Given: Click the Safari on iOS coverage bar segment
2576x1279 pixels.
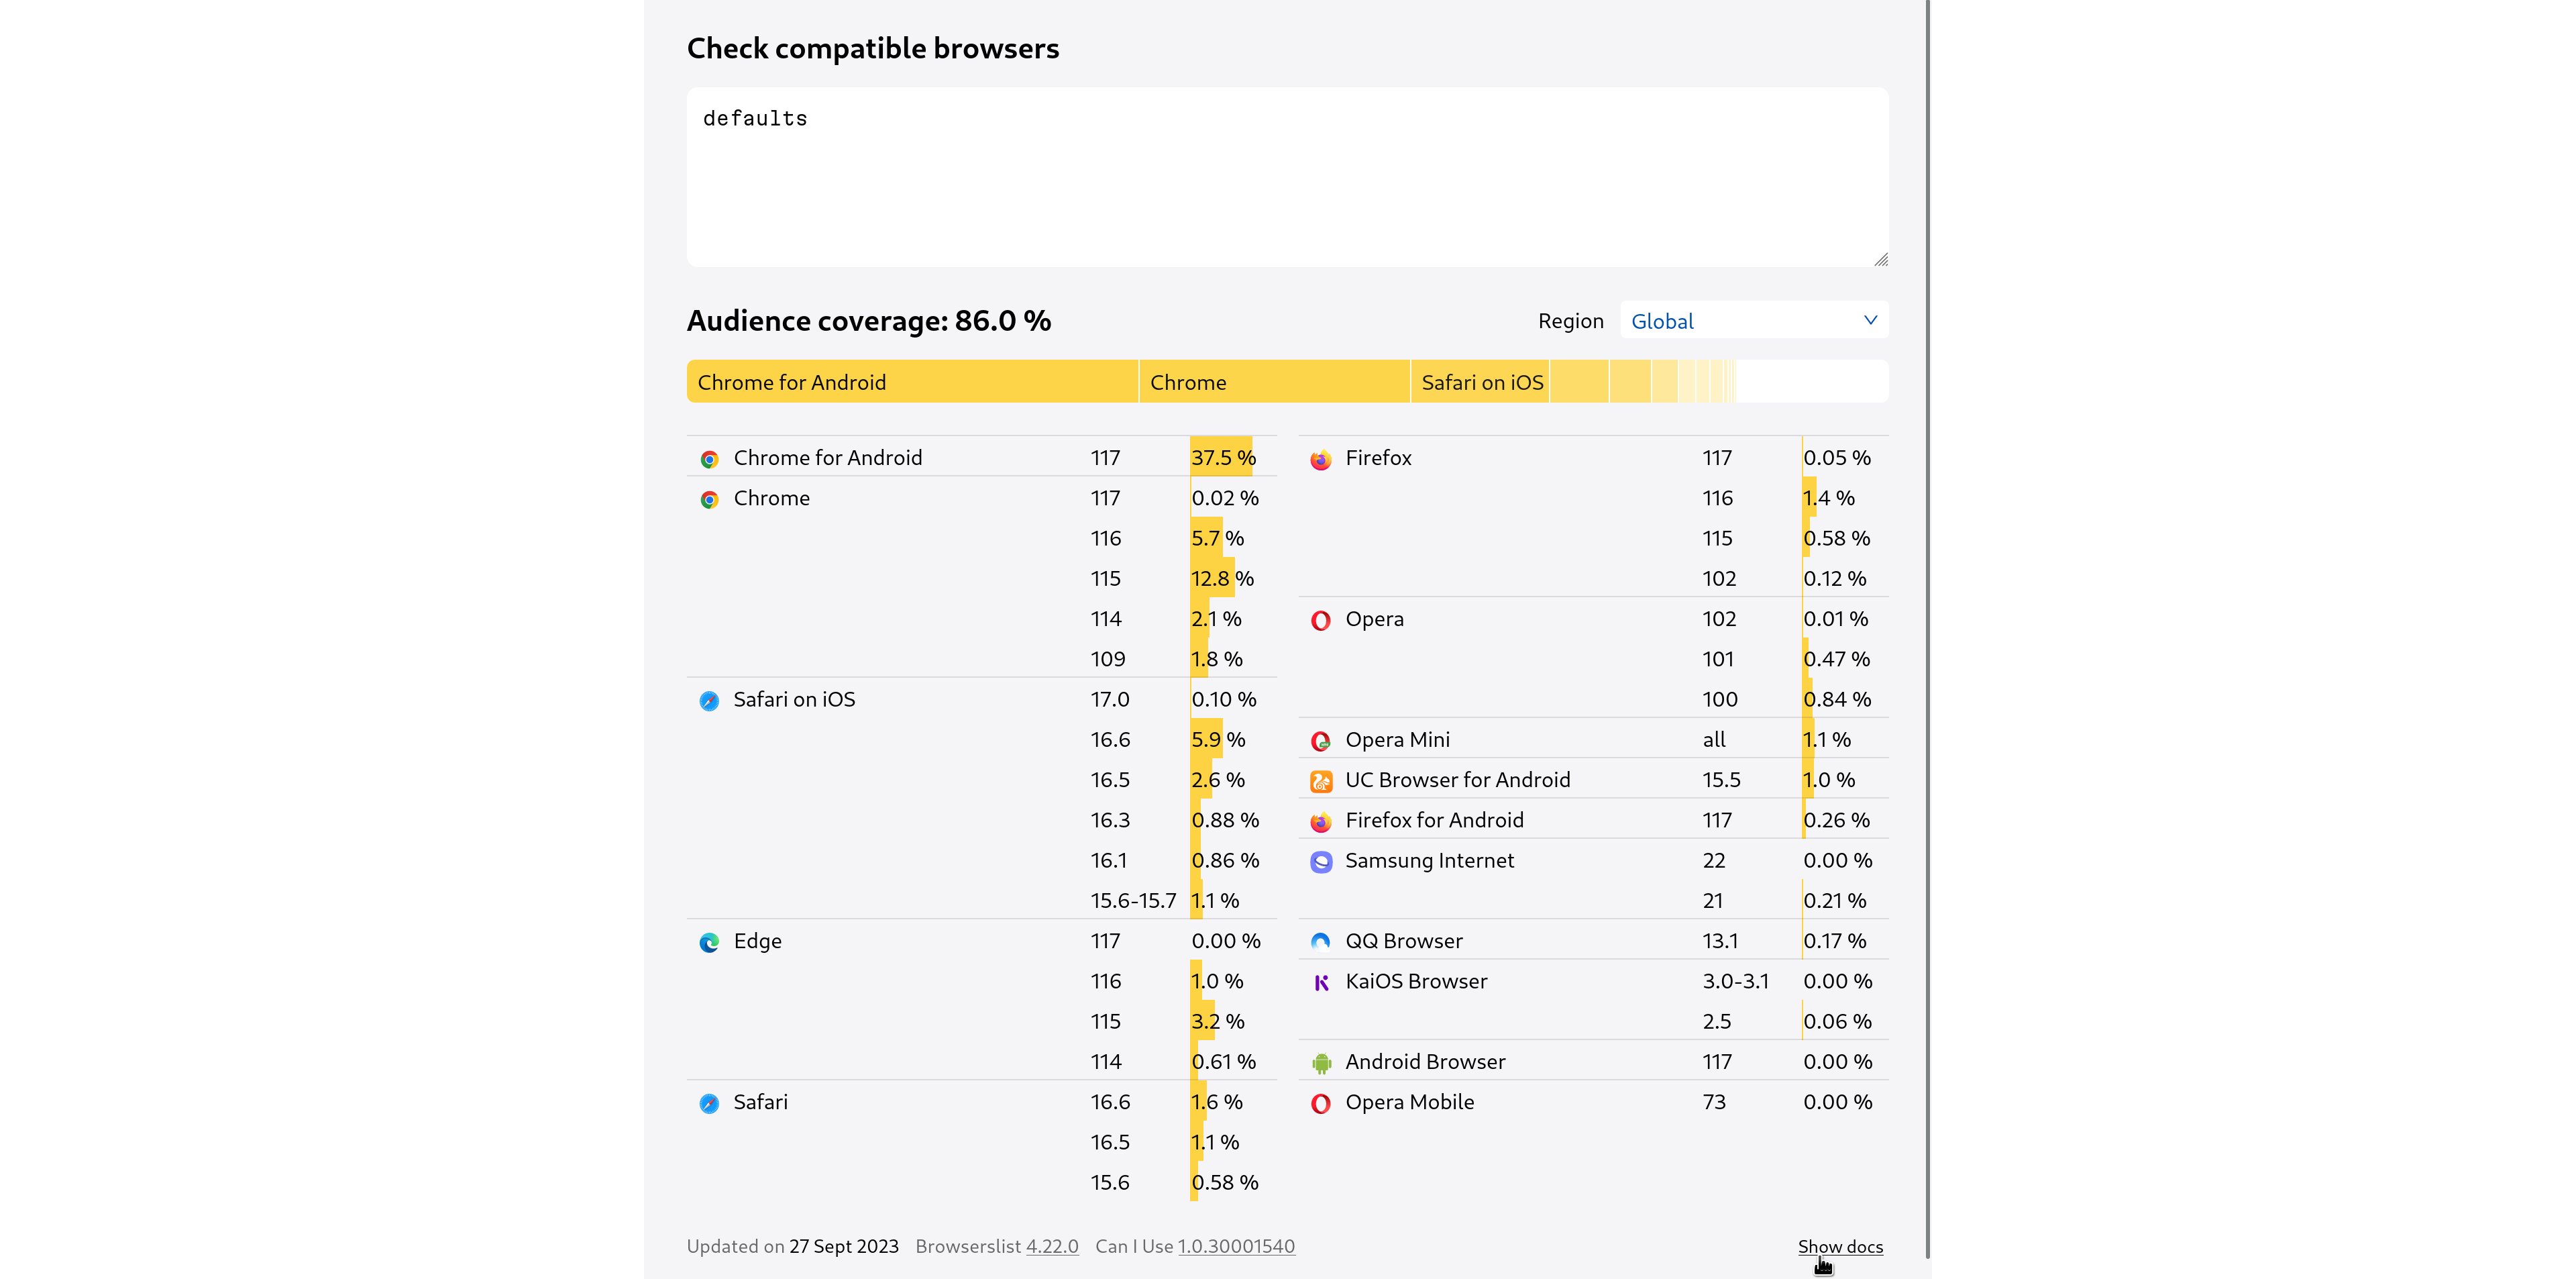Looking at the screenshot, I should click(x=1480, y=382).
